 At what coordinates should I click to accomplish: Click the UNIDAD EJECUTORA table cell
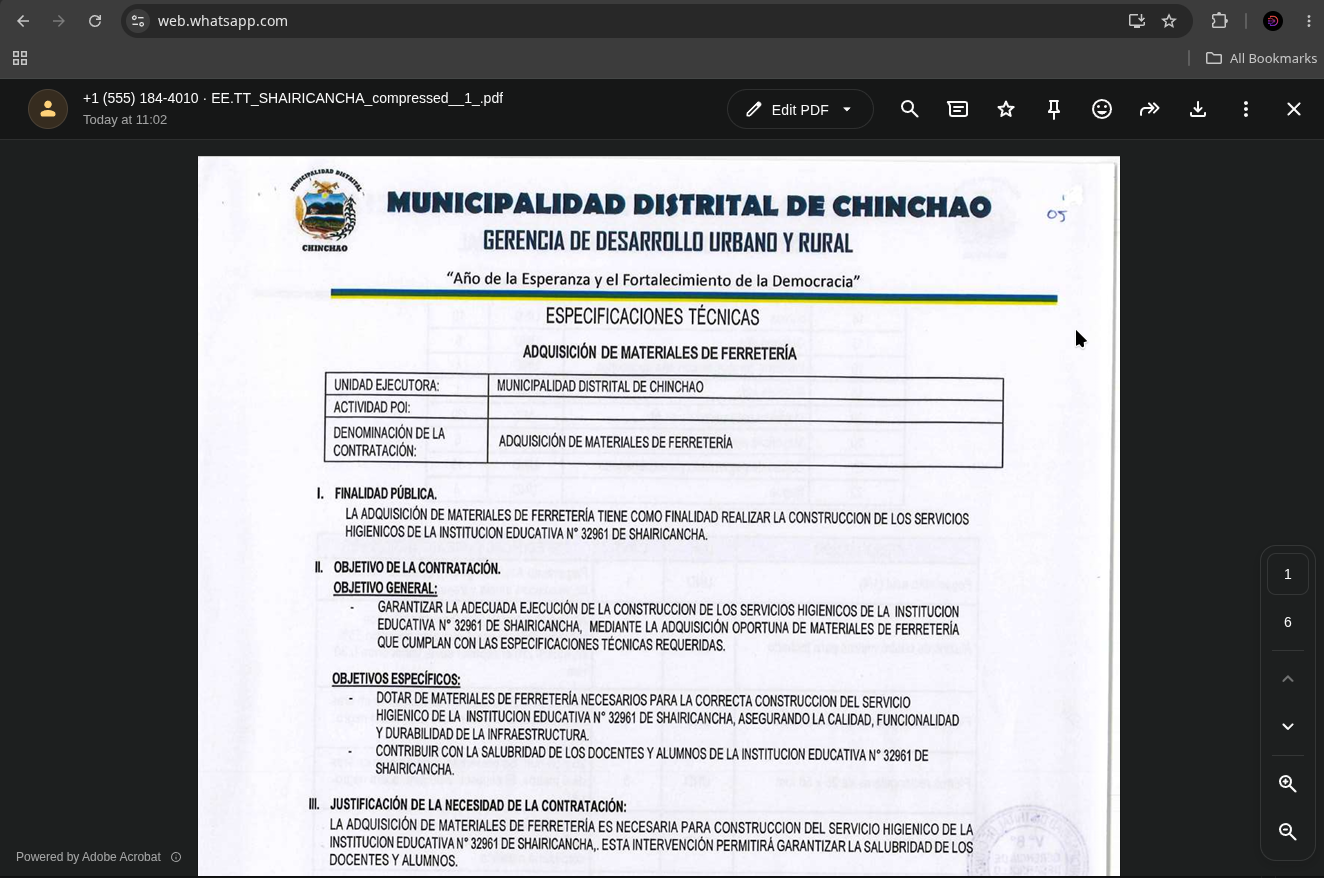[406, 386]
